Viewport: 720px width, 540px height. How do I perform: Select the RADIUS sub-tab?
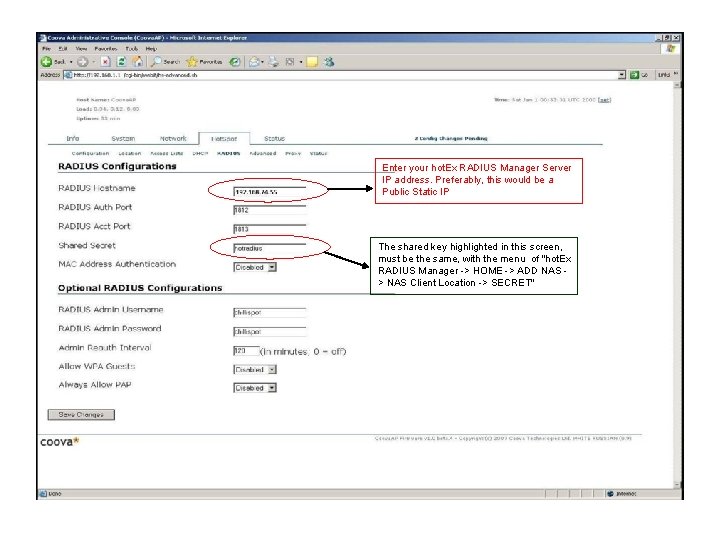[229, 153]
